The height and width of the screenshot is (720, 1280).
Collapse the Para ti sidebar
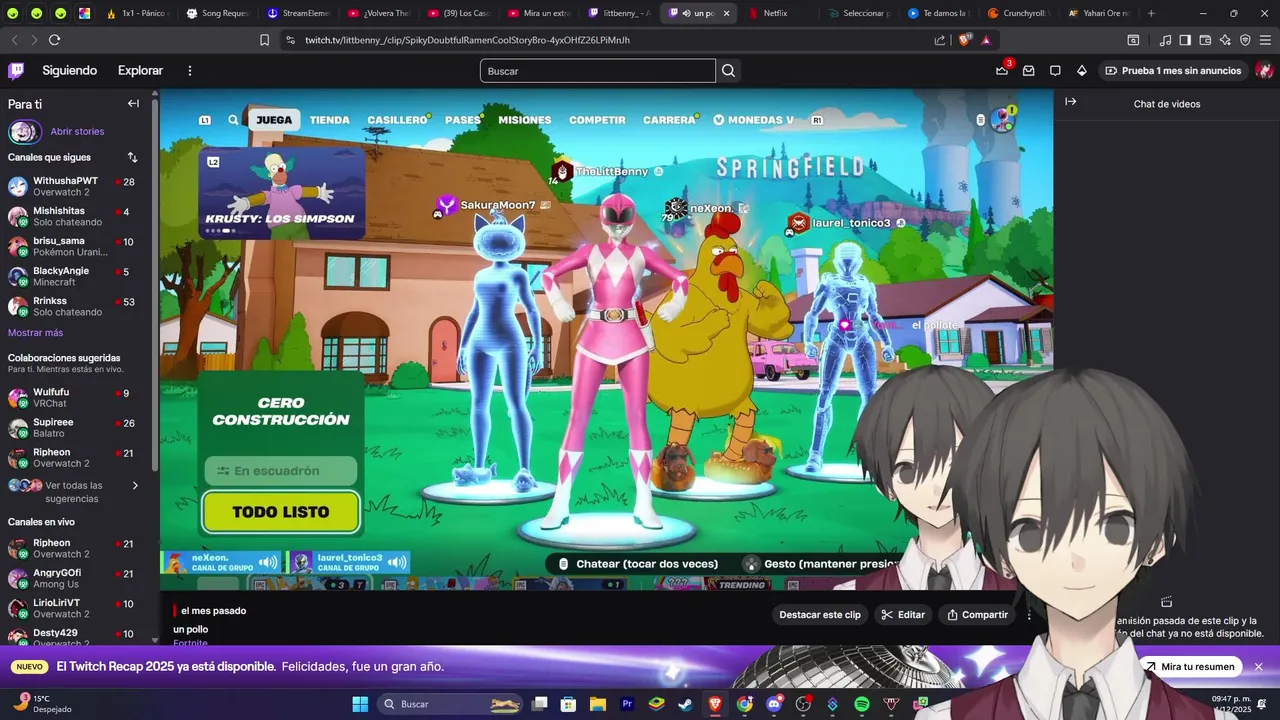[133, 103]
